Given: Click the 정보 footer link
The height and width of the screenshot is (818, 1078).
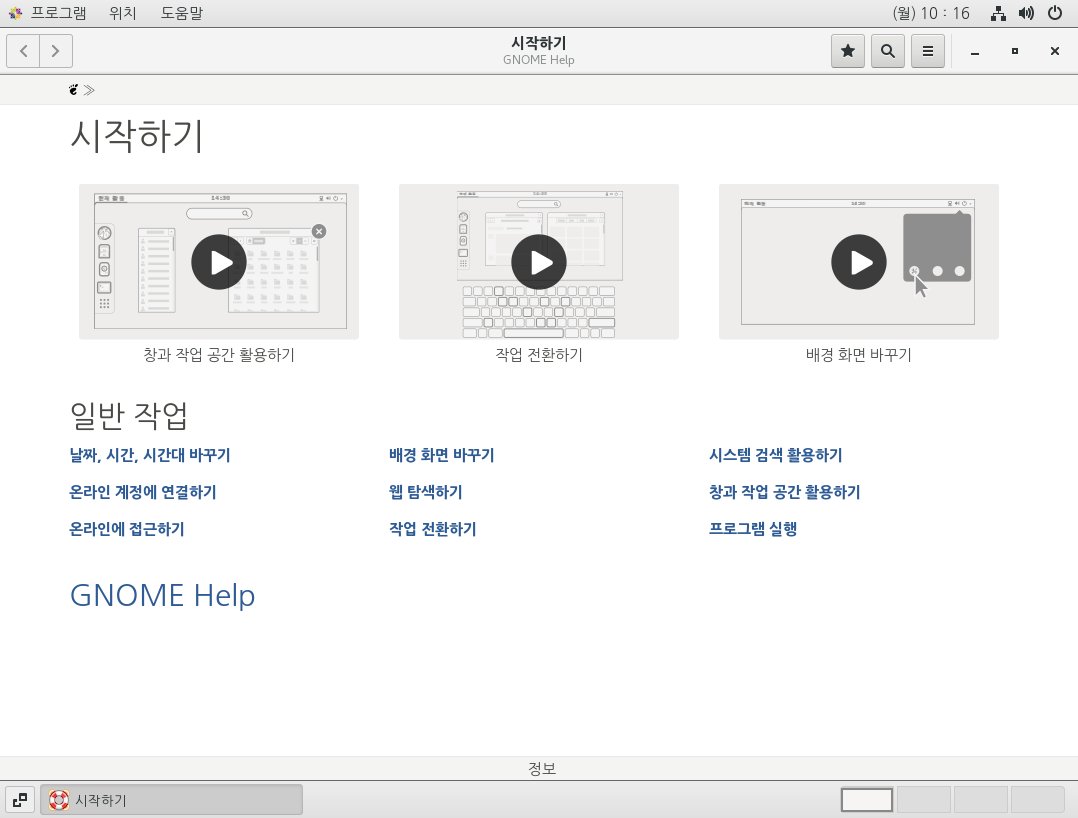Looking at the screenshot, I should pos(542,769).
